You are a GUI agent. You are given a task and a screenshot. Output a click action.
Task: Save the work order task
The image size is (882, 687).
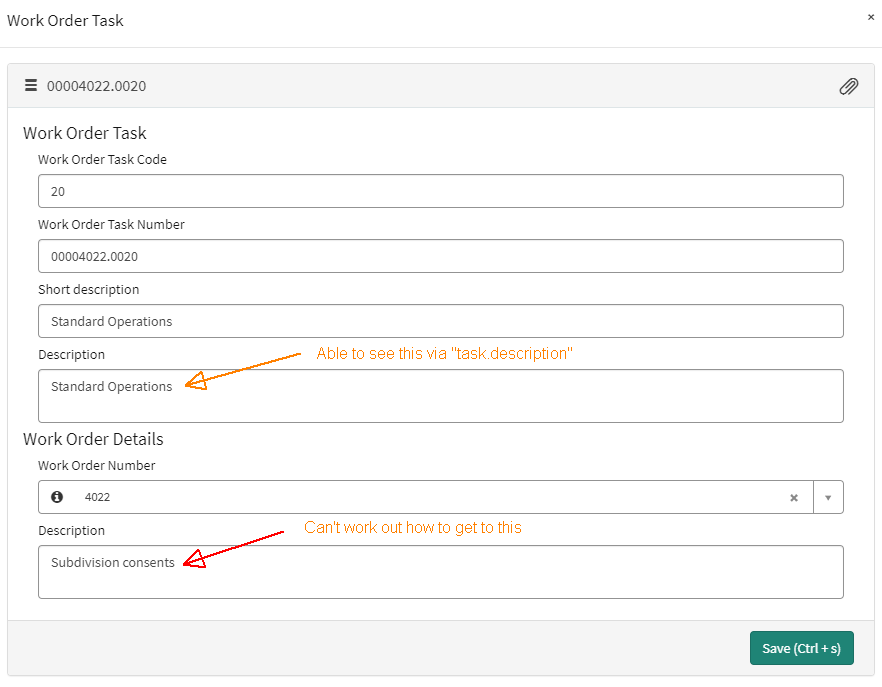802,648
